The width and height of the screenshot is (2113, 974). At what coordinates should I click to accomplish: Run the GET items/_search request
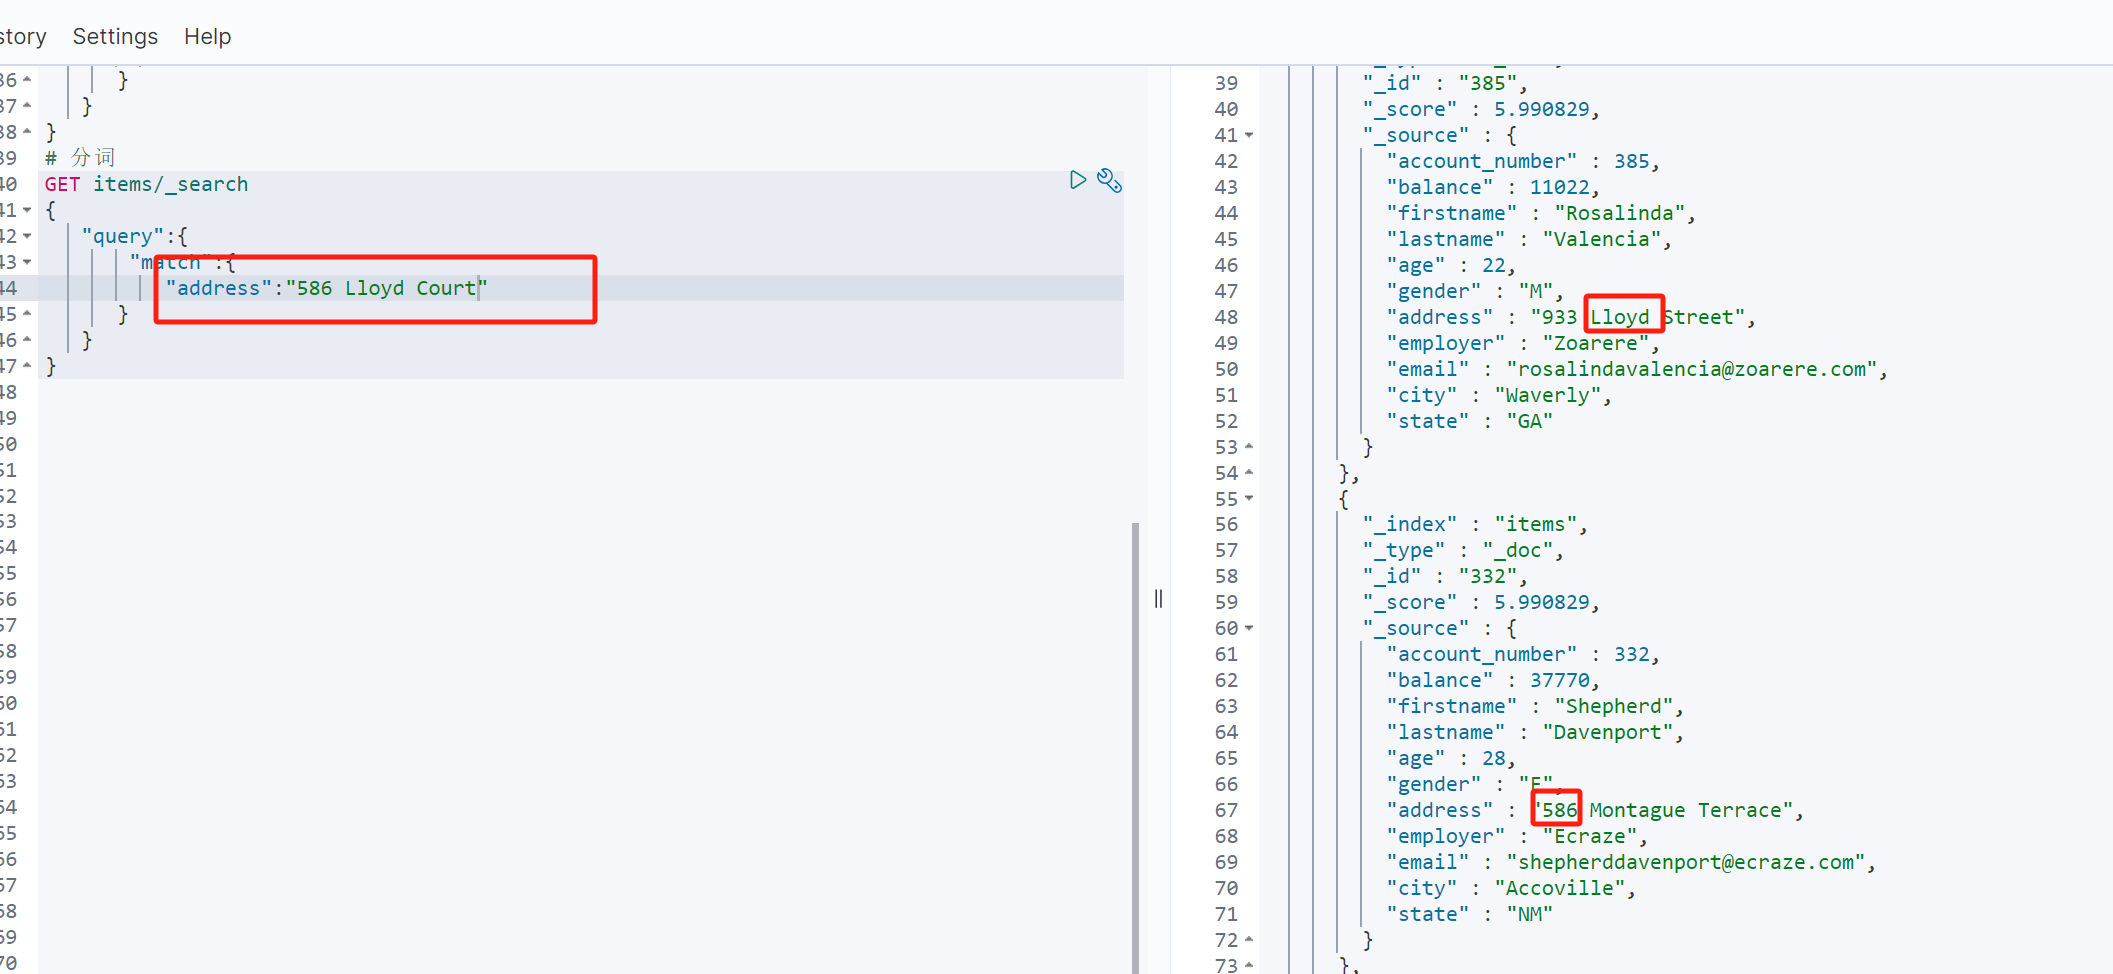pos(1077,180)
